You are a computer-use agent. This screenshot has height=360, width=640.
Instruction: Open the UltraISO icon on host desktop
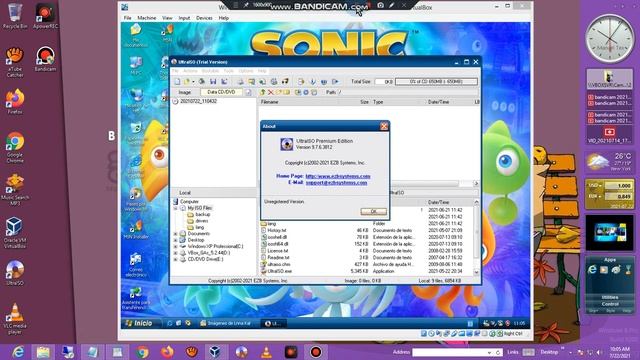point(15,273)
